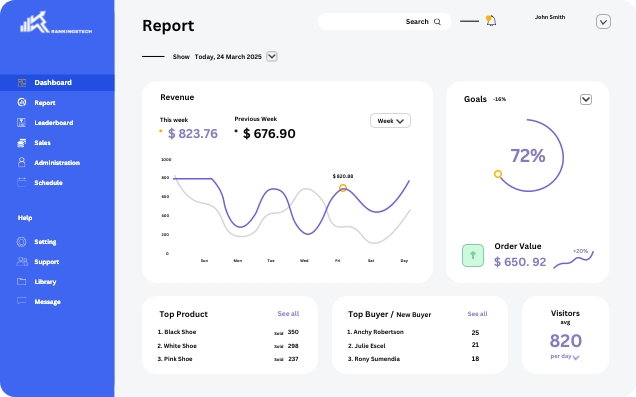Click the Setting gear icon
636x397 pixels.
pyautogui.click(x=21, y=242)
